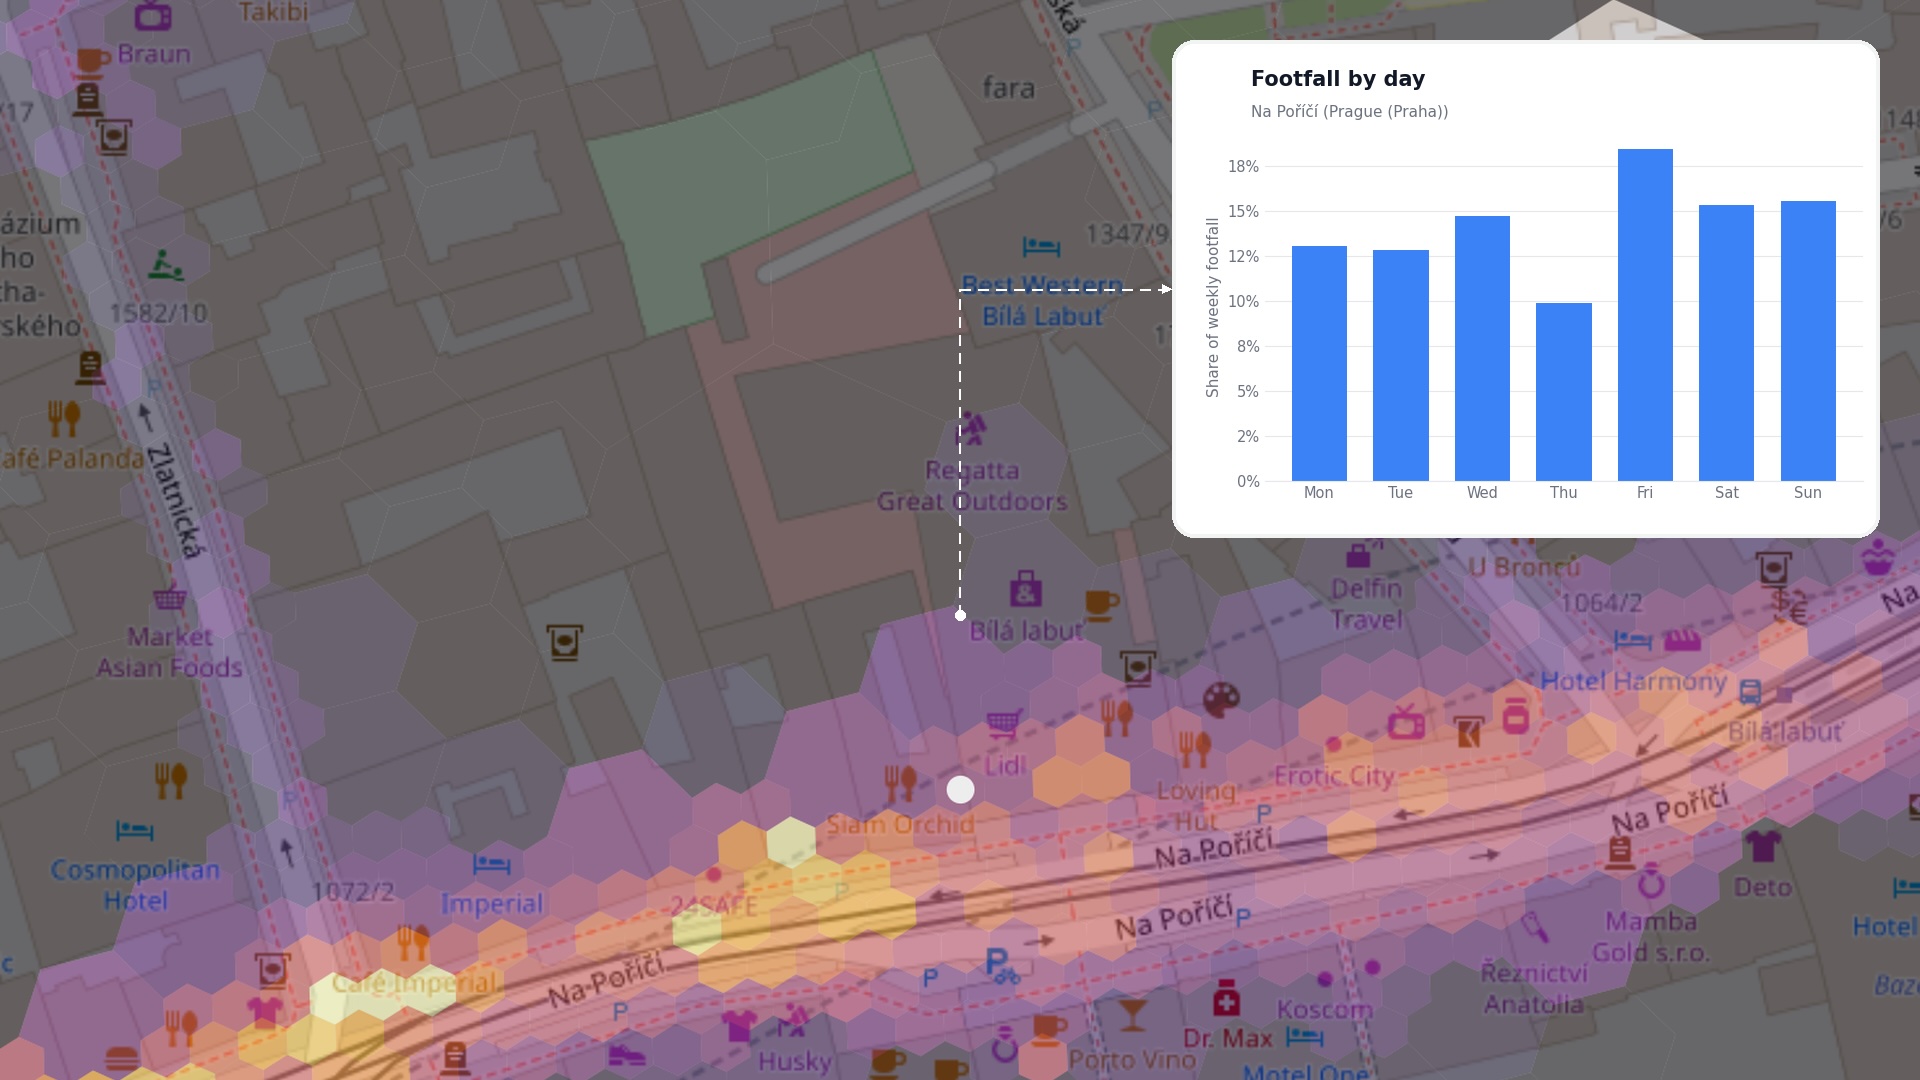Screen dimensions: 1920x1080
Task: Click the Market Asian Foods basket icon
Action: (x=170, y=597)
